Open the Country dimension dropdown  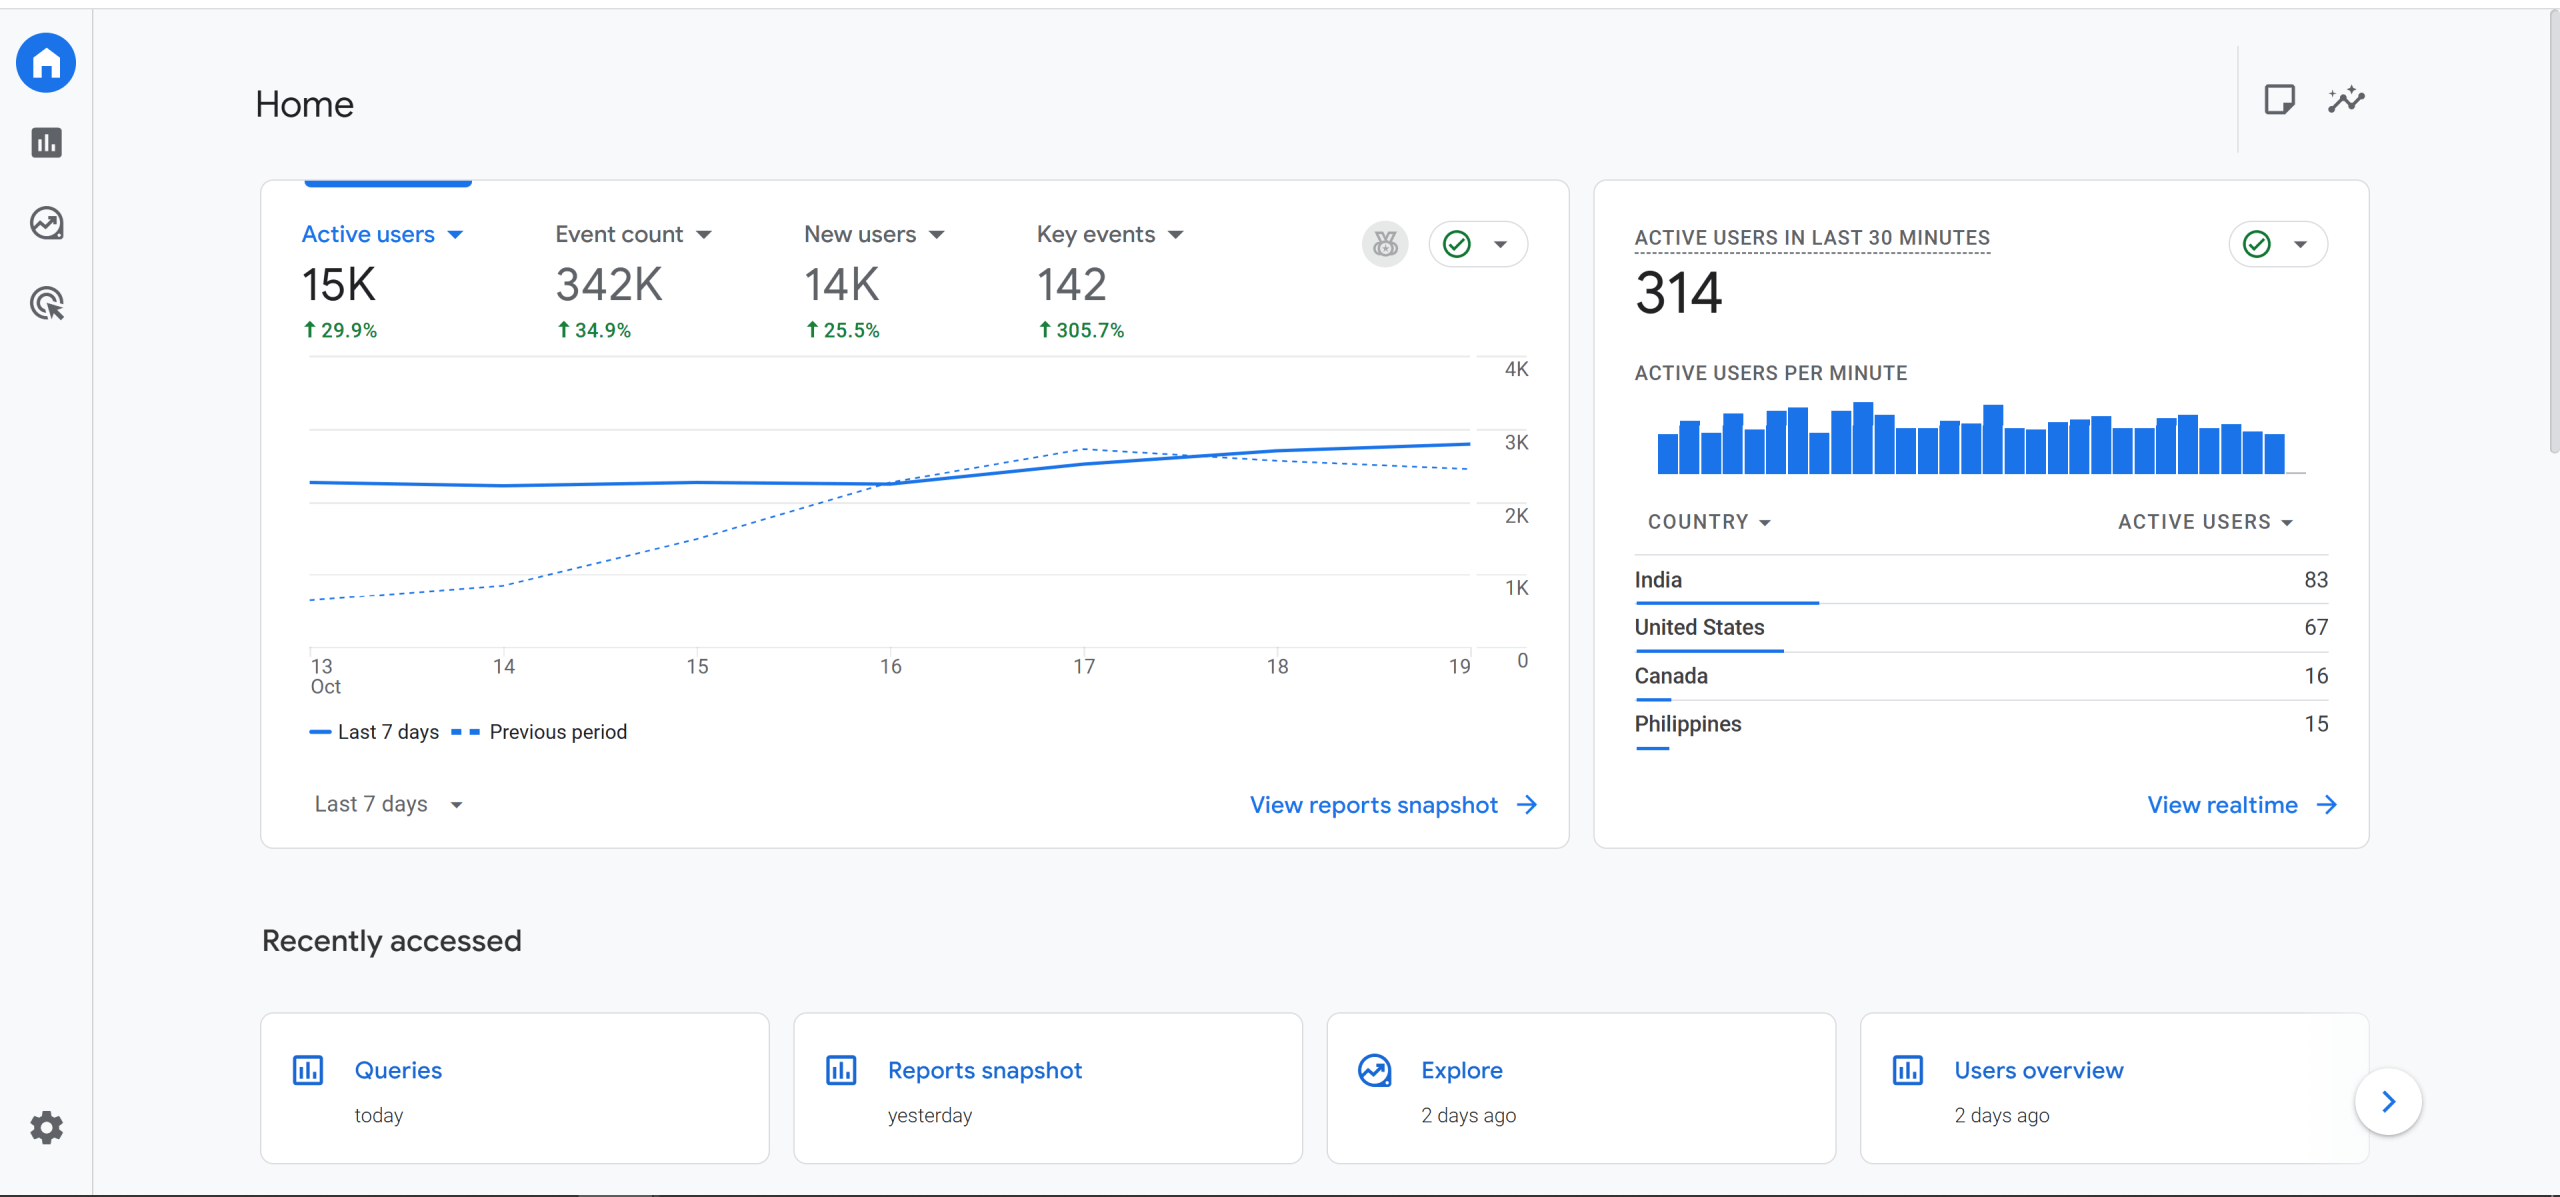coord(1708,522)
